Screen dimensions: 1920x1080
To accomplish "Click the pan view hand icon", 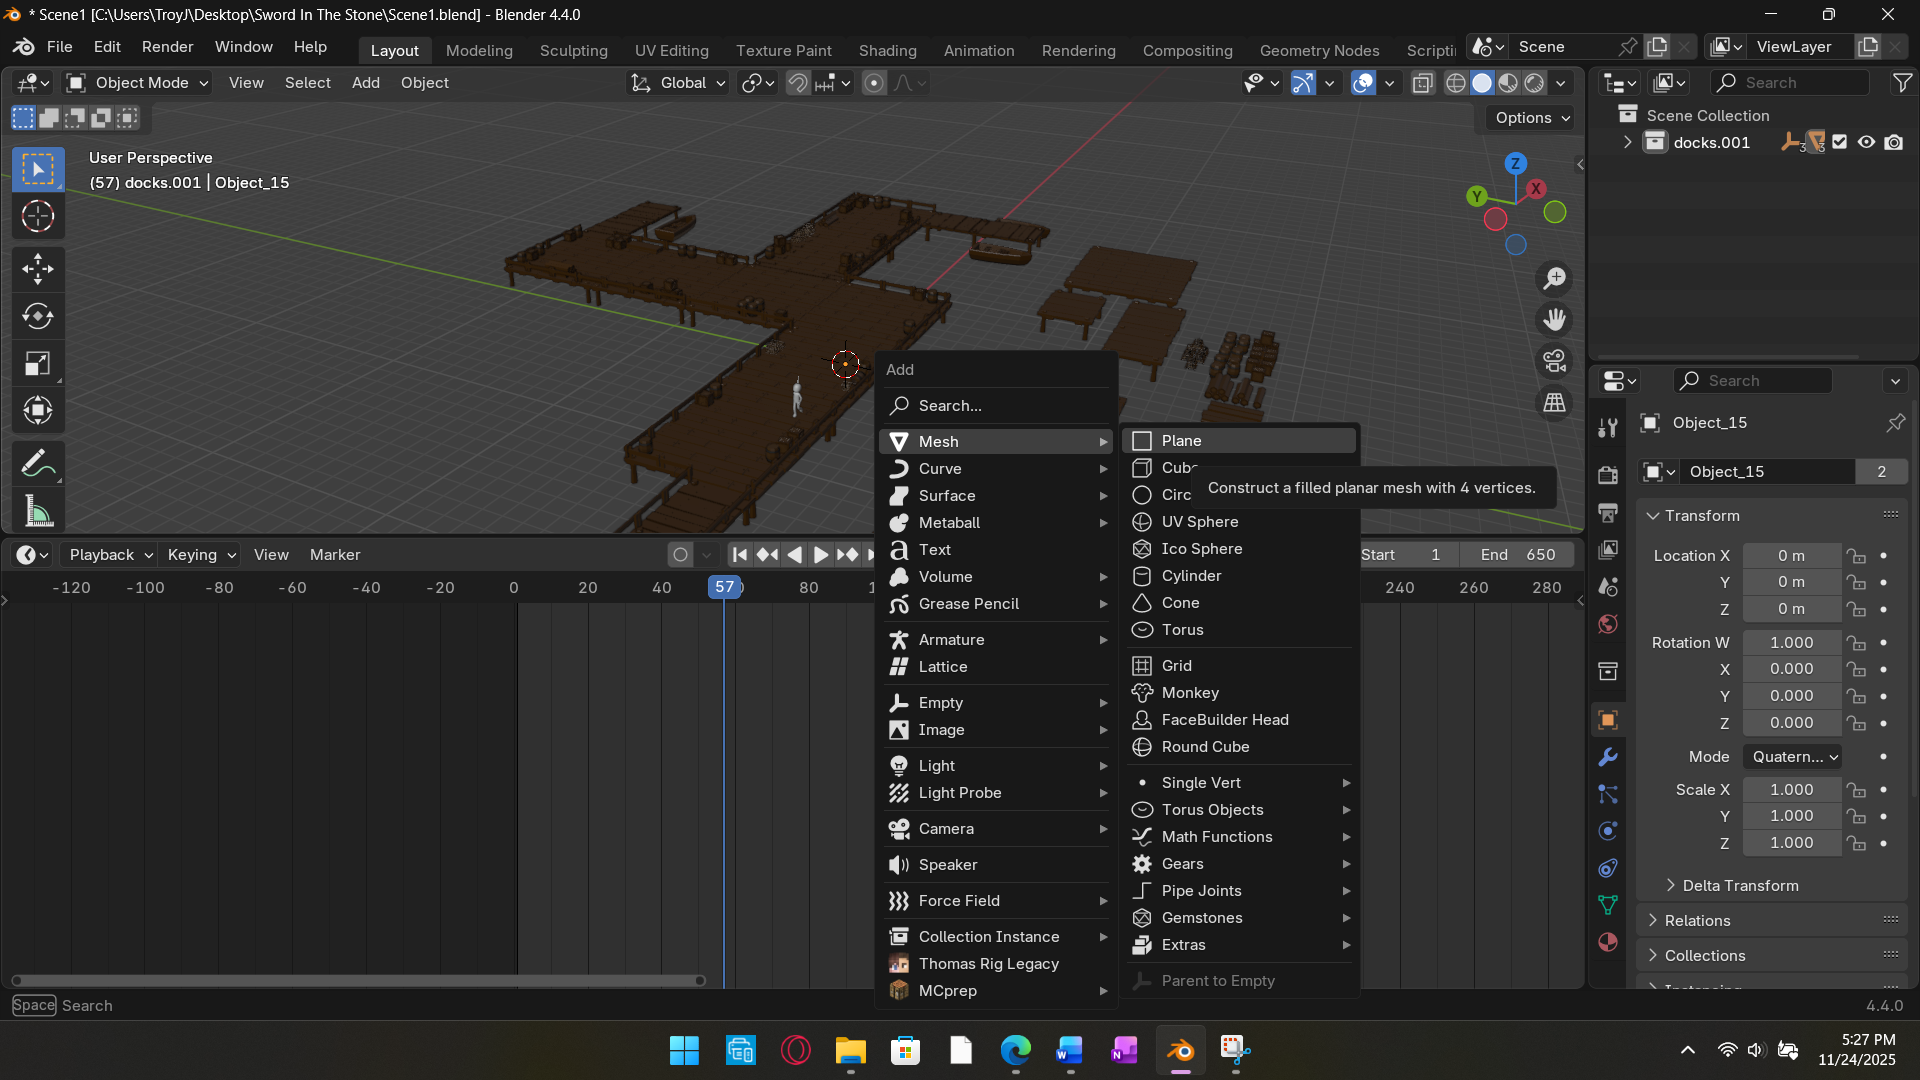I will click(1554, 320).
